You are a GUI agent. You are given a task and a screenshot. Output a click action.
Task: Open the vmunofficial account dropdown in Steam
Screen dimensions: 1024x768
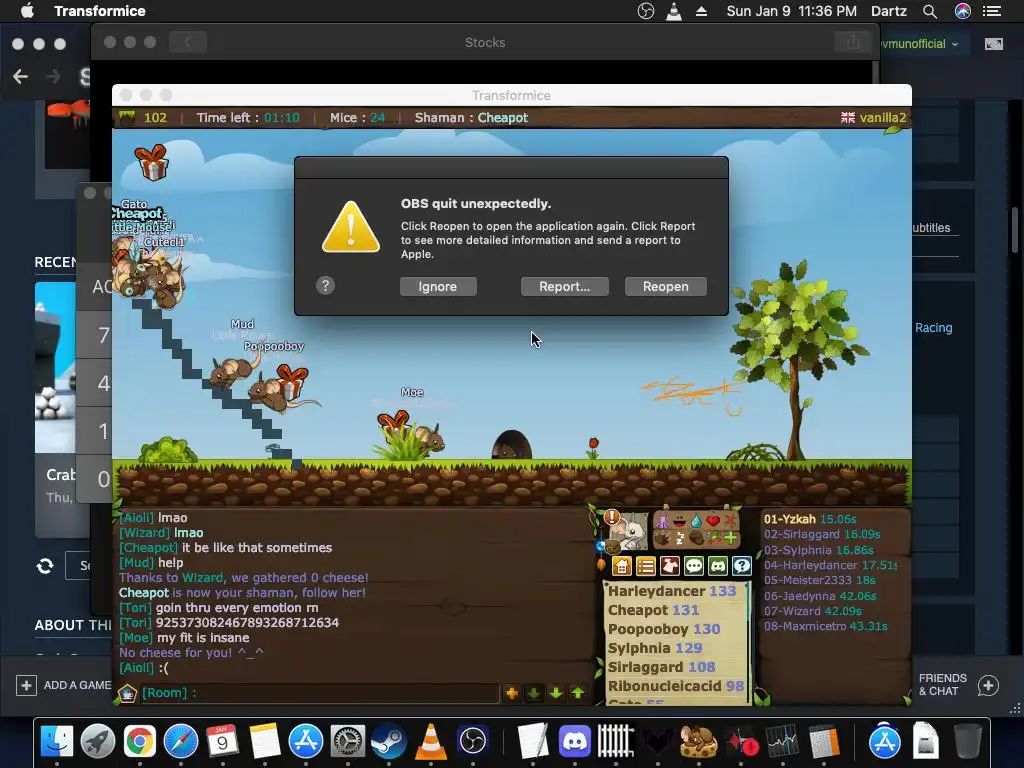pyautogui.click(x=920, y=44)
